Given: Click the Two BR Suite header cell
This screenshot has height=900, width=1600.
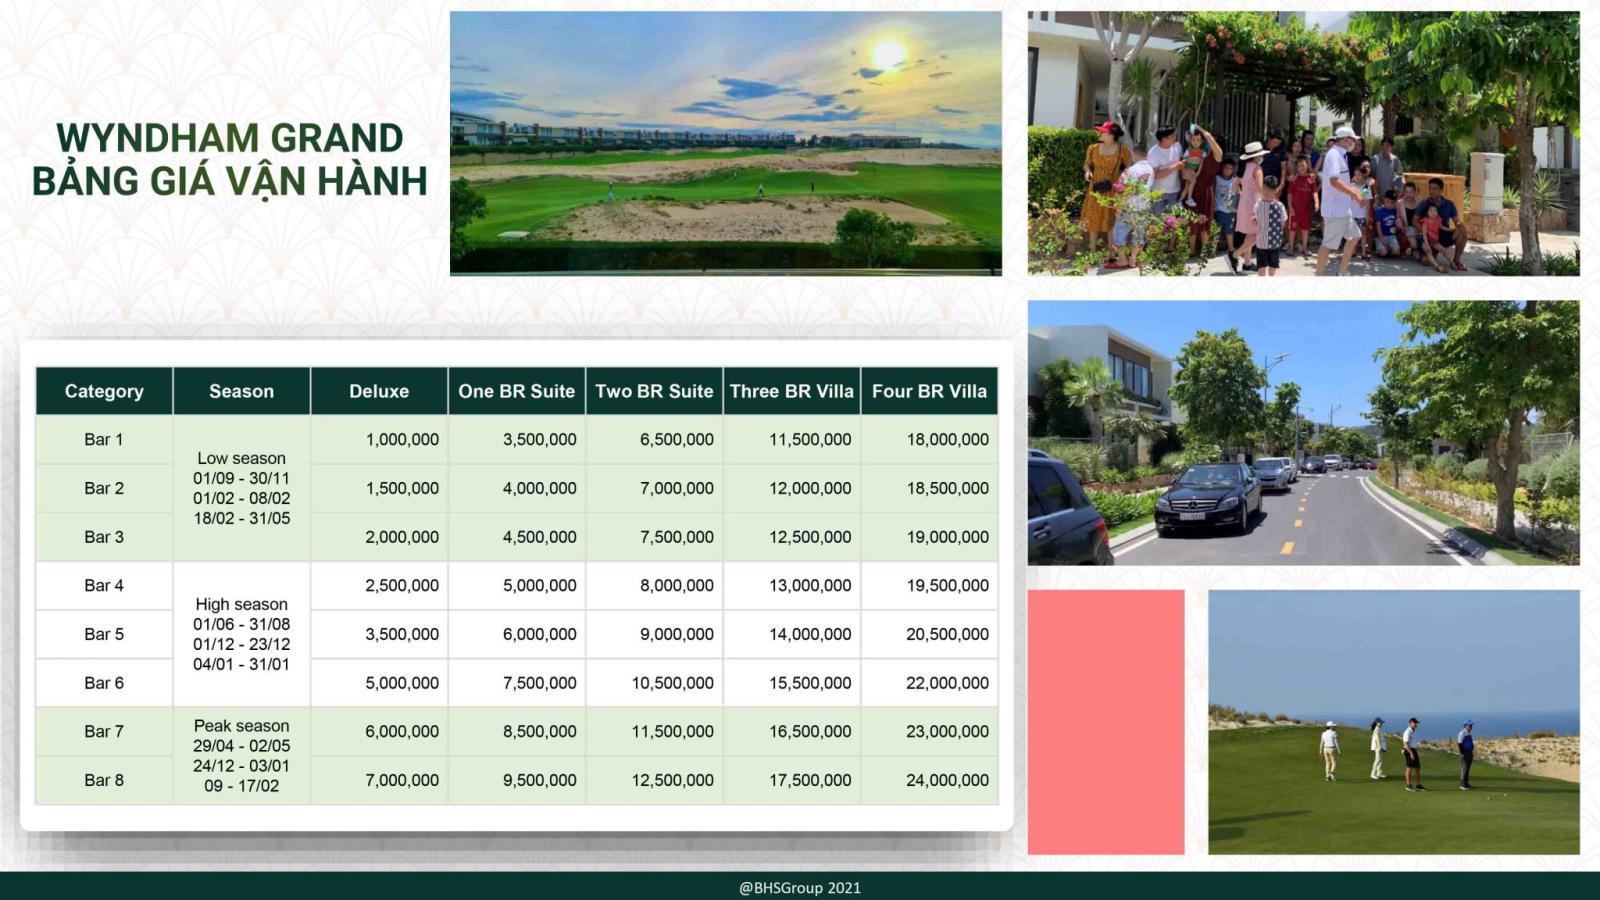Looking at the screenshot, I should tap(654, 391).
